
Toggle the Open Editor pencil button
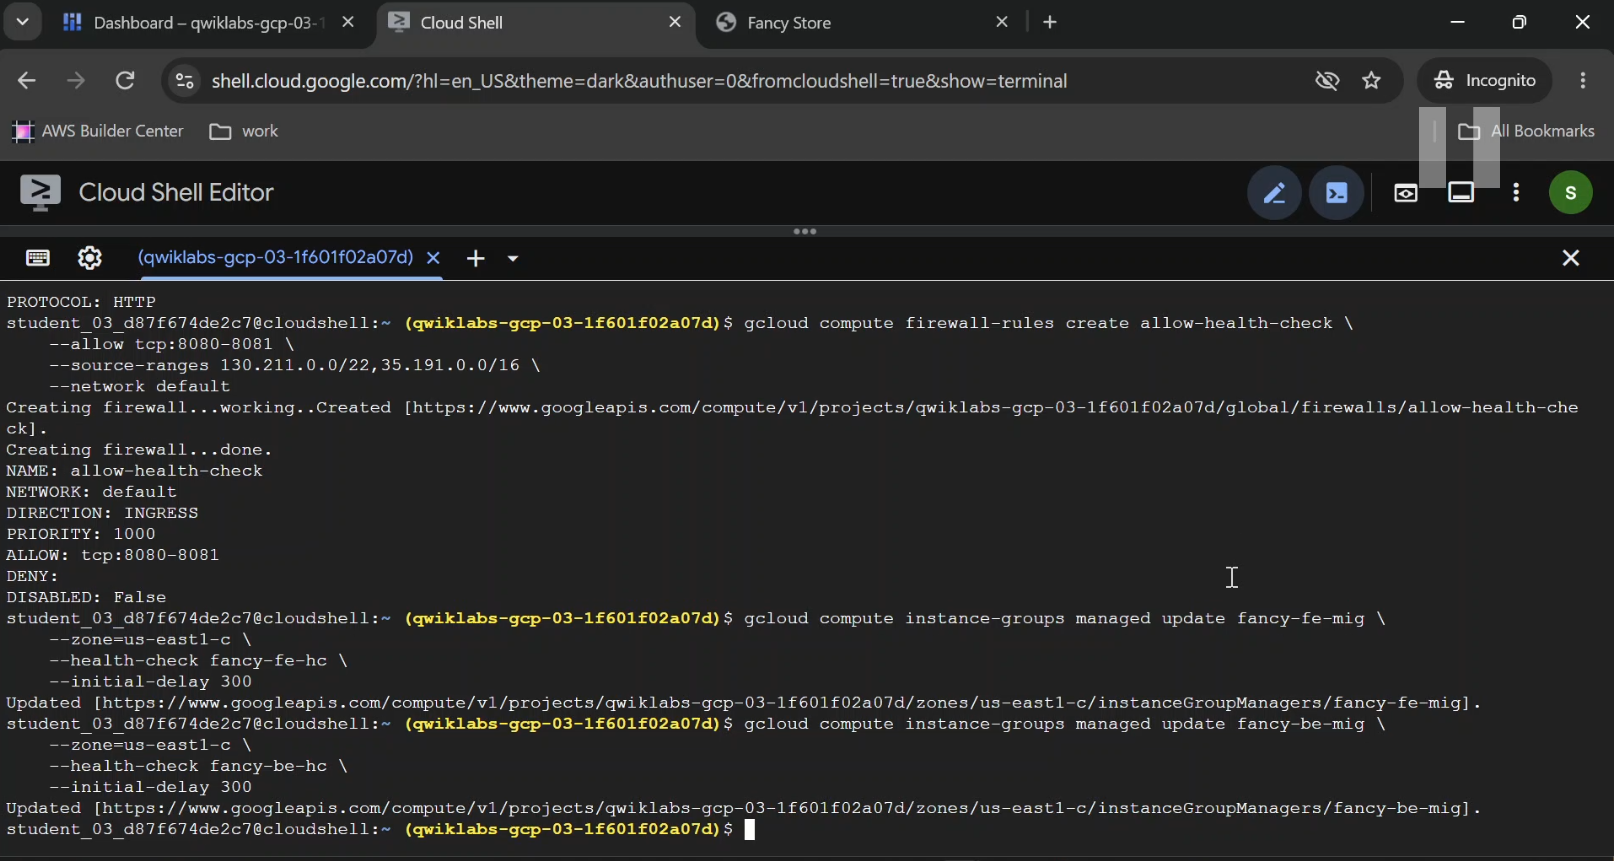click(1274, 193)
